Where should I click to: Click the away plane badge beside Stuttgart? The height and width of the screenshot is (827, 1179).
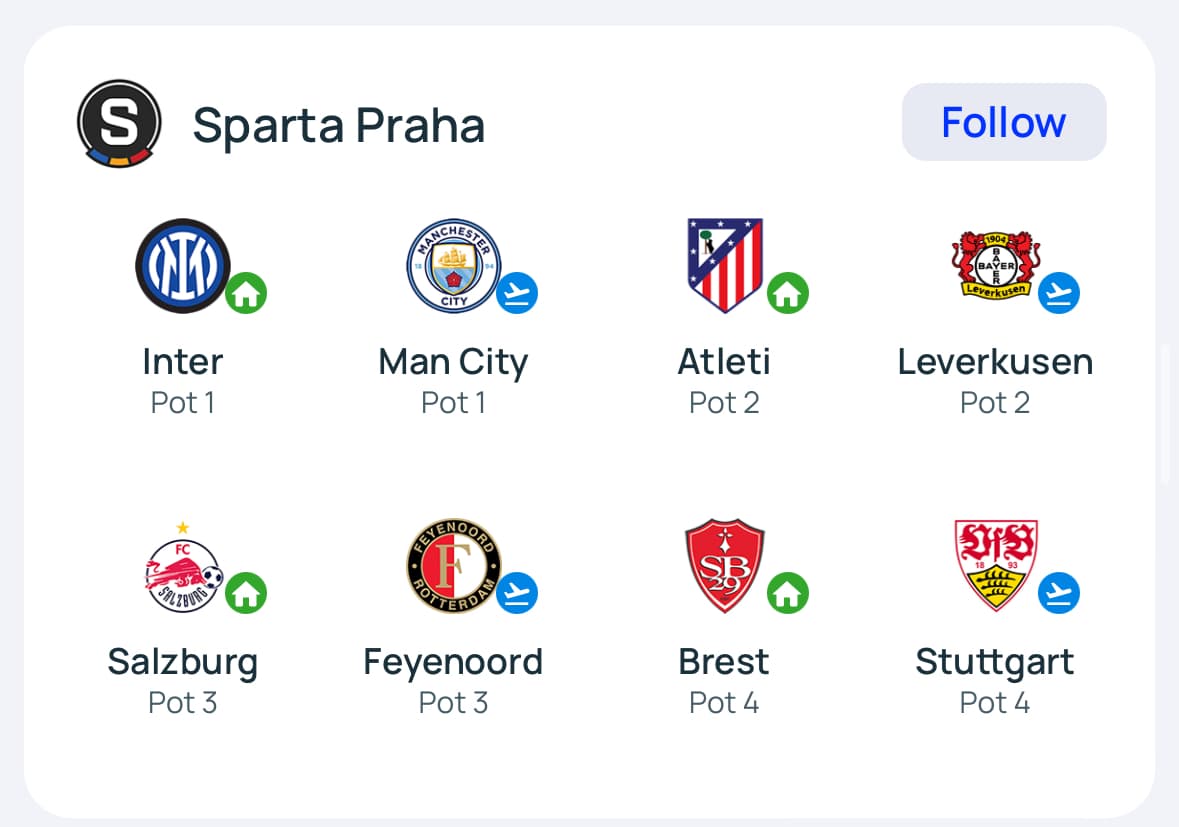1059,593
